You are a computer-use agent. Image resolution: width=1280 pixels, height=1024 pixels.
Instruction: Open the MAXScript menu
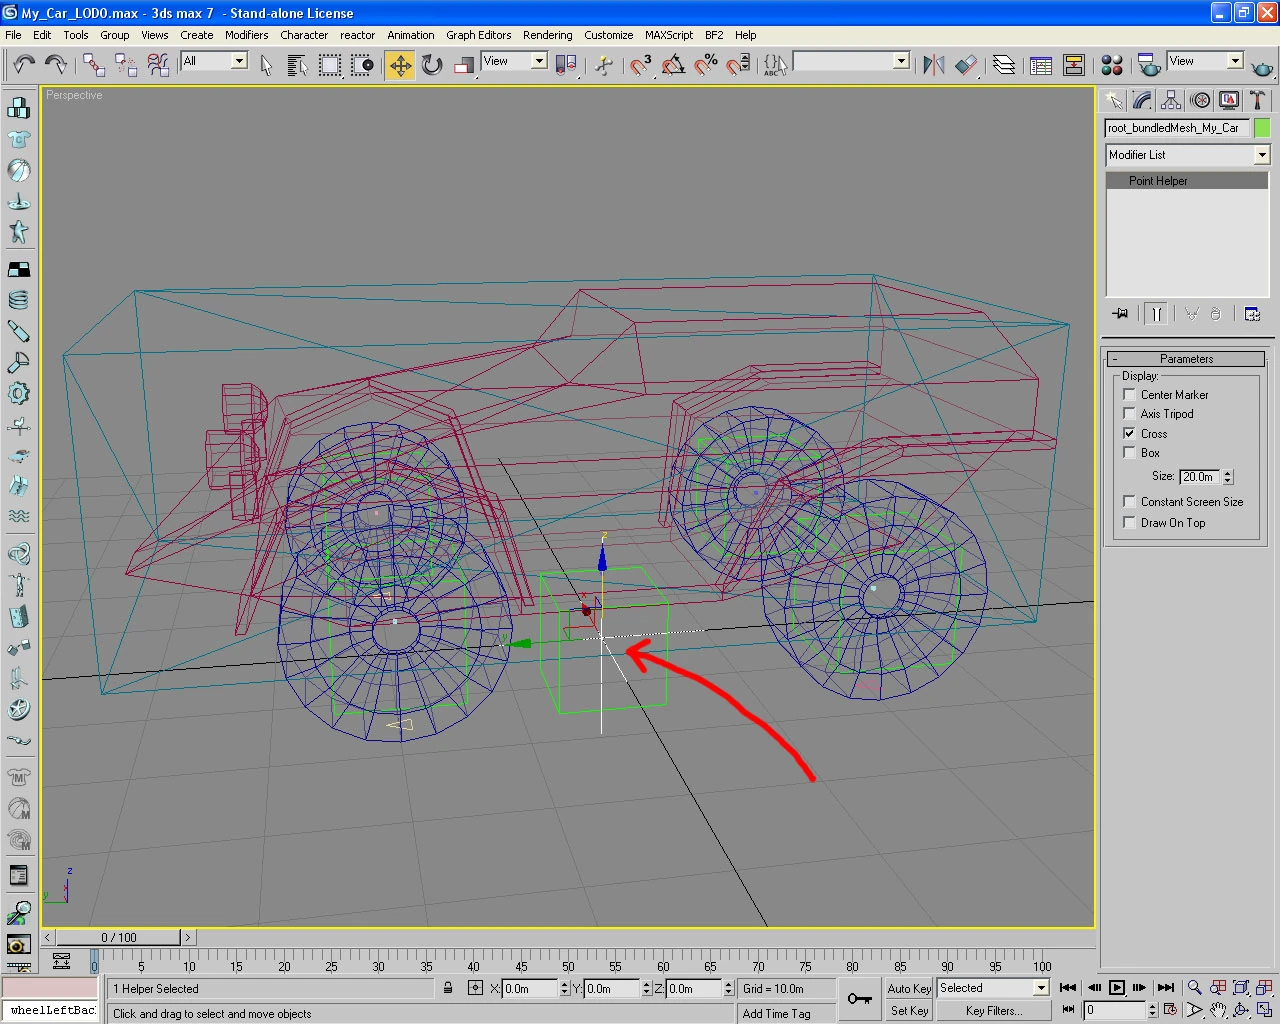coord(668,35)
